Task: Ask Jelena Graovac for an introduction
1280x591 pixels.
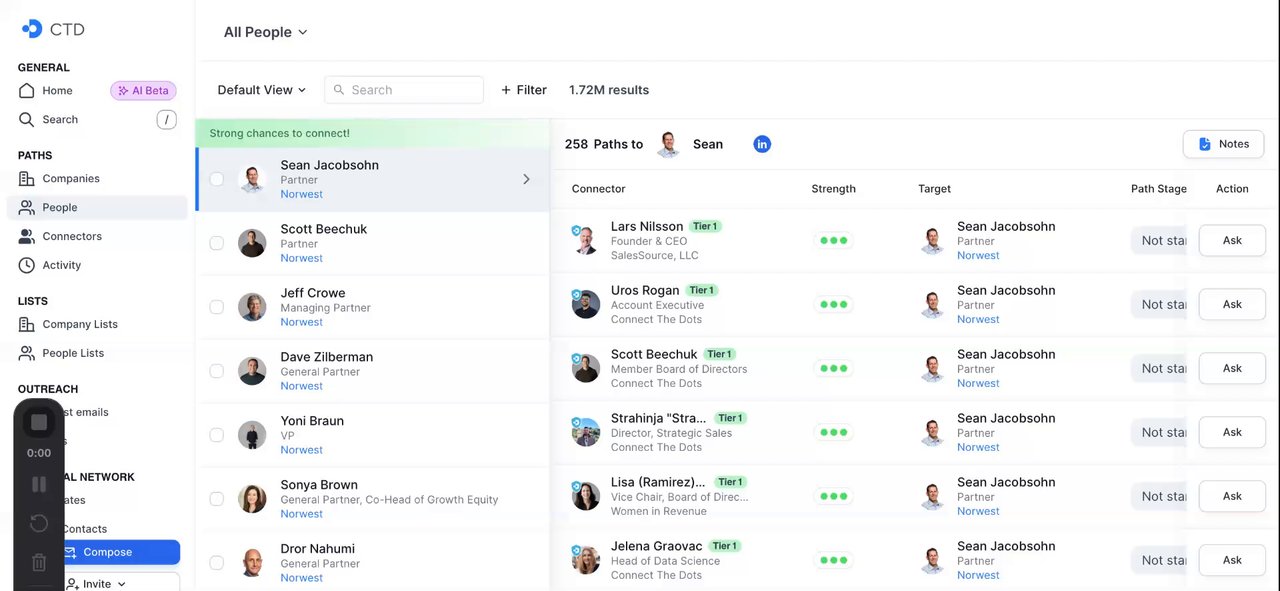Action: pyautogui.click(x=1232, y=560)
